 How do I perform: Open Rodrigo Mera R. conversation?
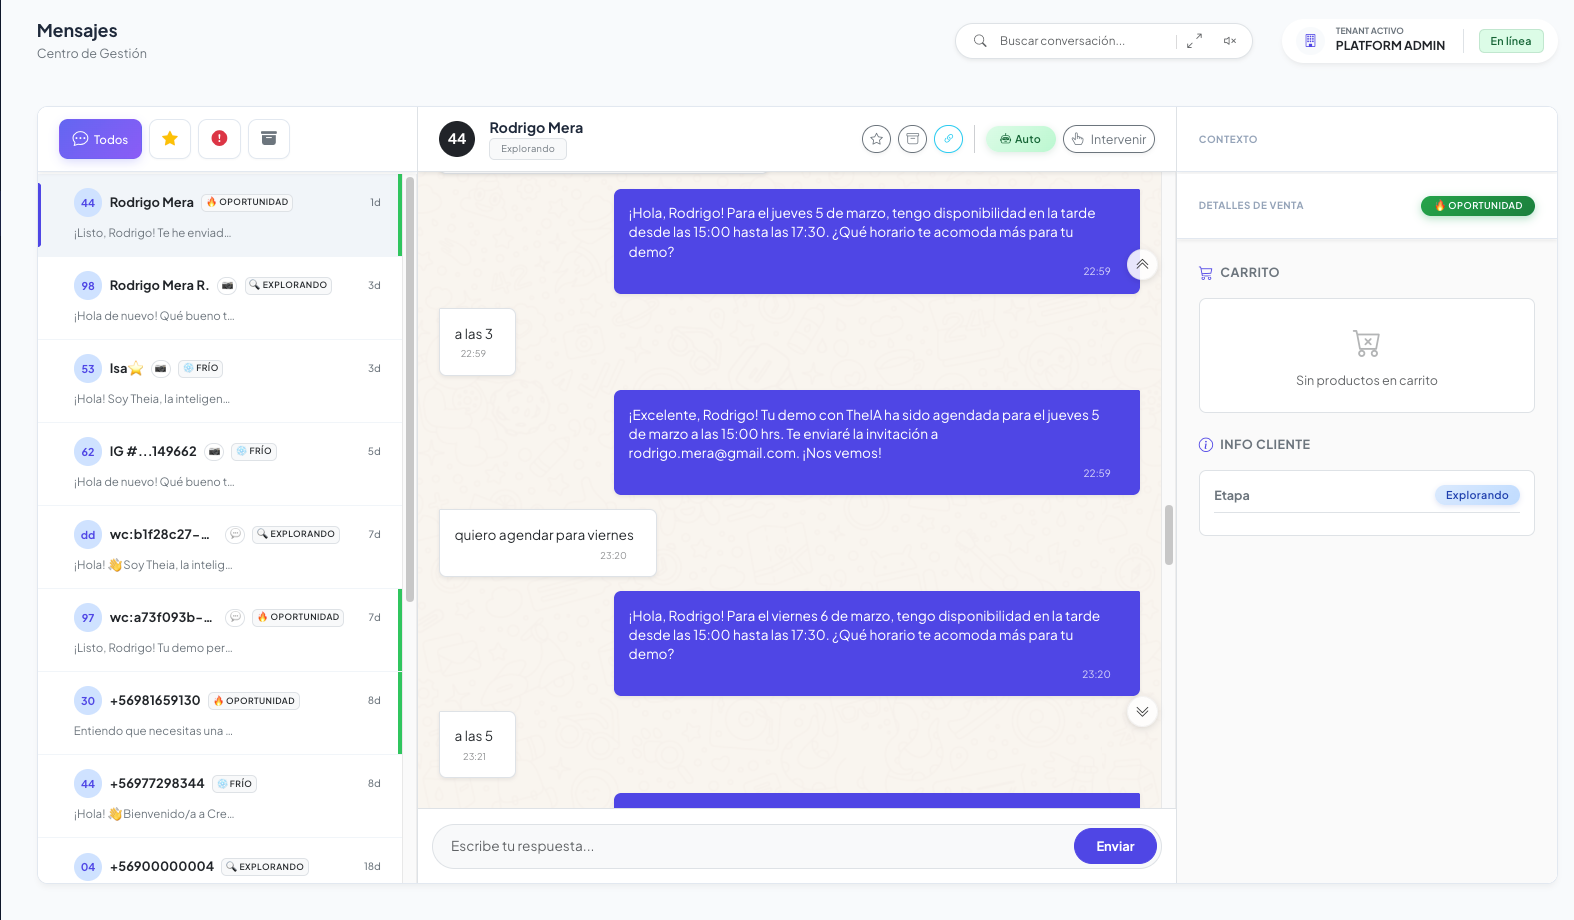tap(220, 299)
